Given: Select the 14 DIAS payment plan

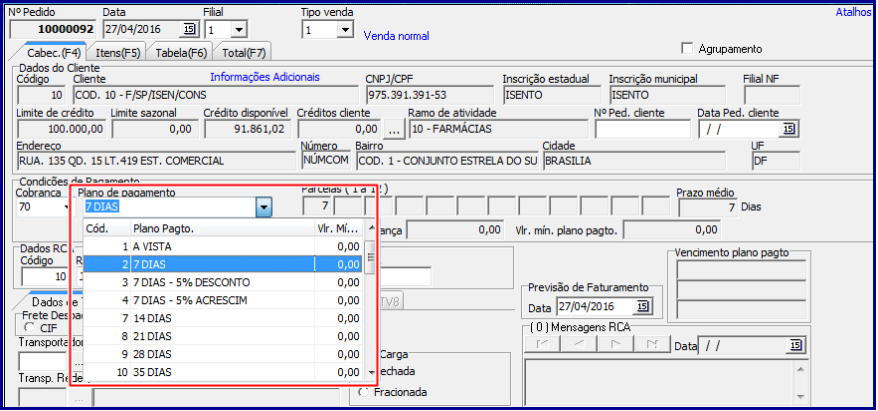Looking at the screenshot, I should tap(223, 318).
